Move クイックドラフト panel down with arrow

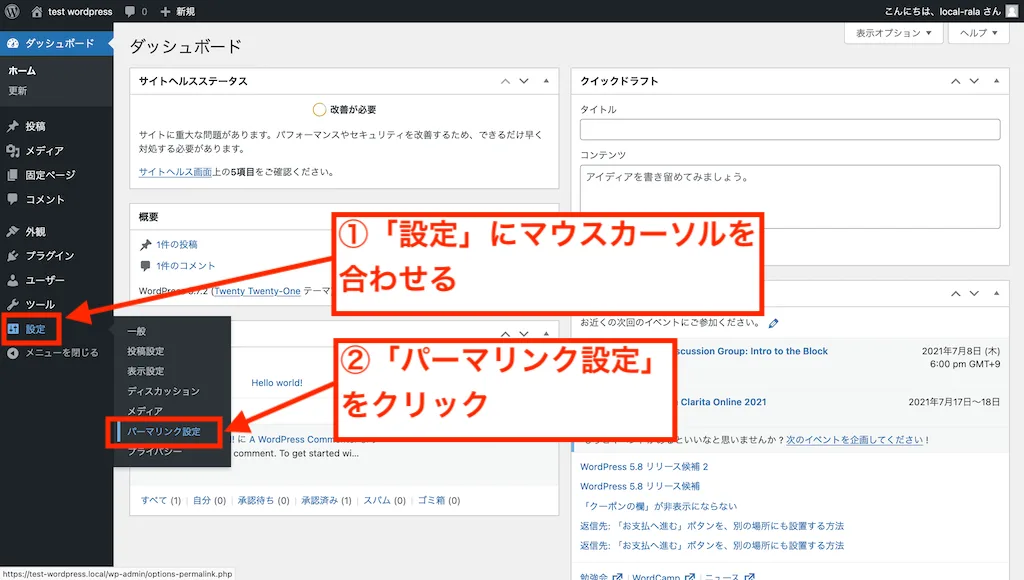click(x=974, y=81)
